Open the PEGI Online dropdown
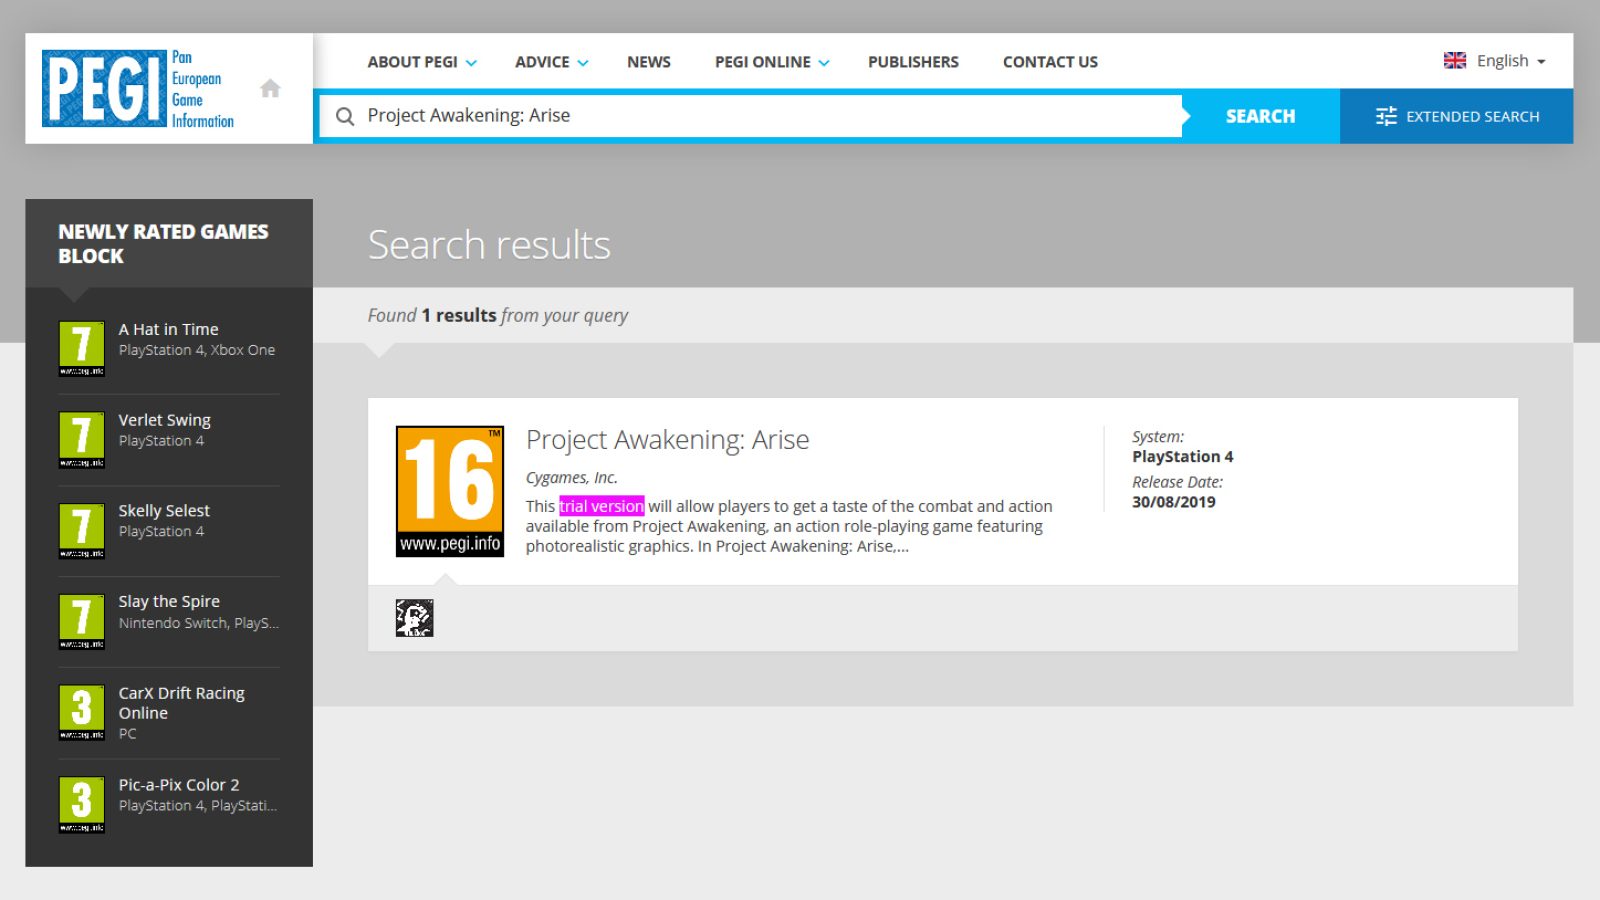 (x=772, y=62)
